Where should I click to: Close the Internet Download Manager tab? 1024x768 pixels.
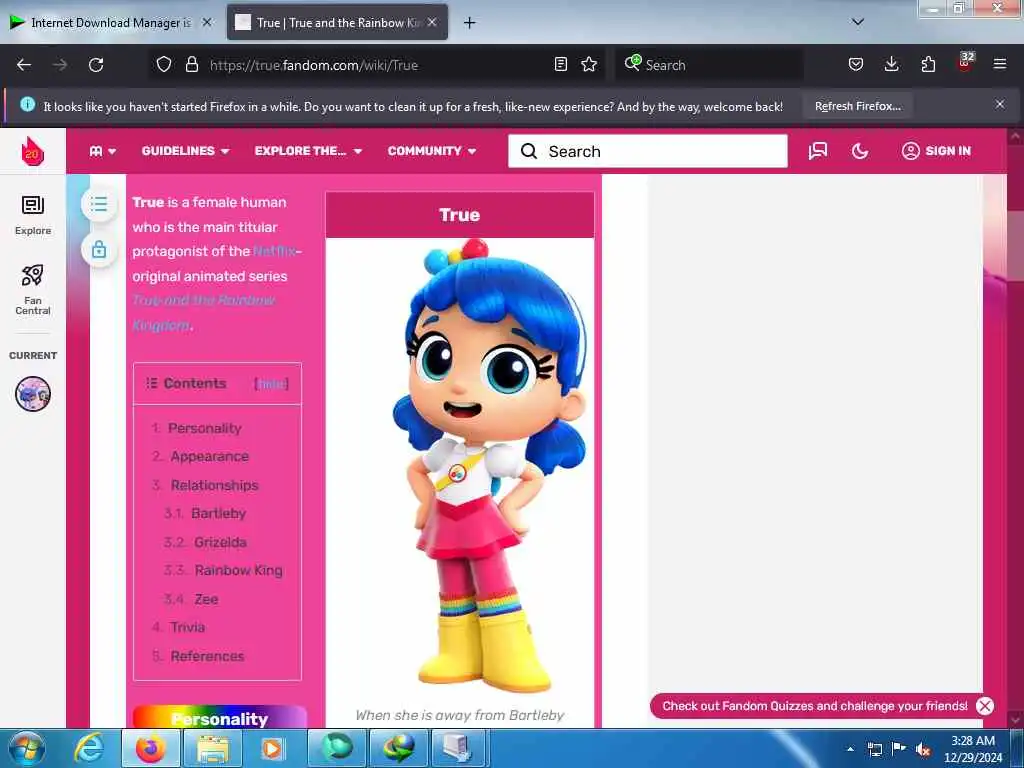(x=207, y=22)
